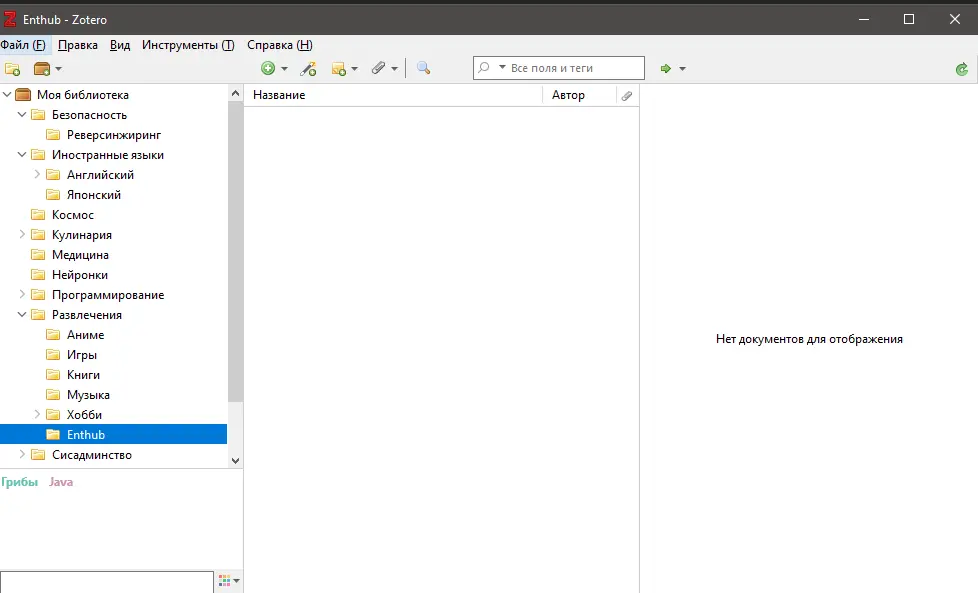The width and height of the screenshot is (978, 593).
Task: Click the Zotero logo in title bar
Action: [x=10, y=19]
